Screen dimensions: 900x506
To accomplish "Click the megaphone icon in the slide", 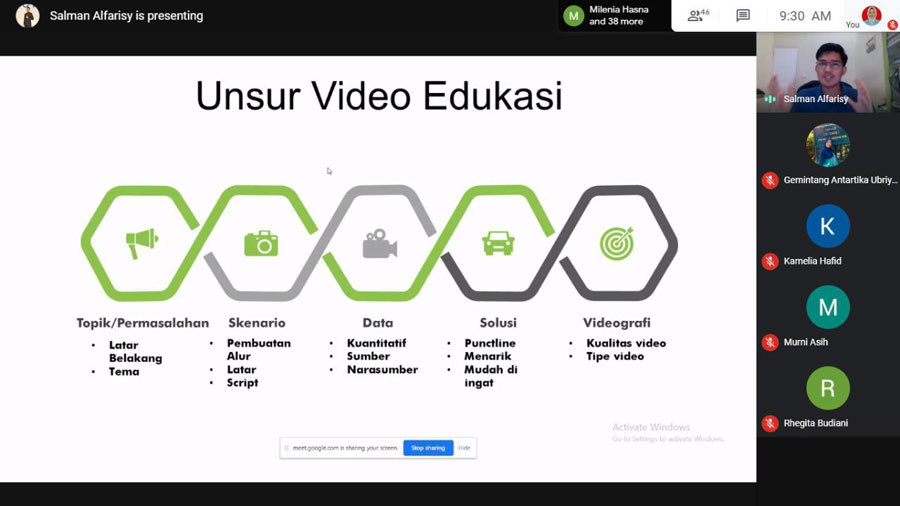I will (x=142, y=243).
